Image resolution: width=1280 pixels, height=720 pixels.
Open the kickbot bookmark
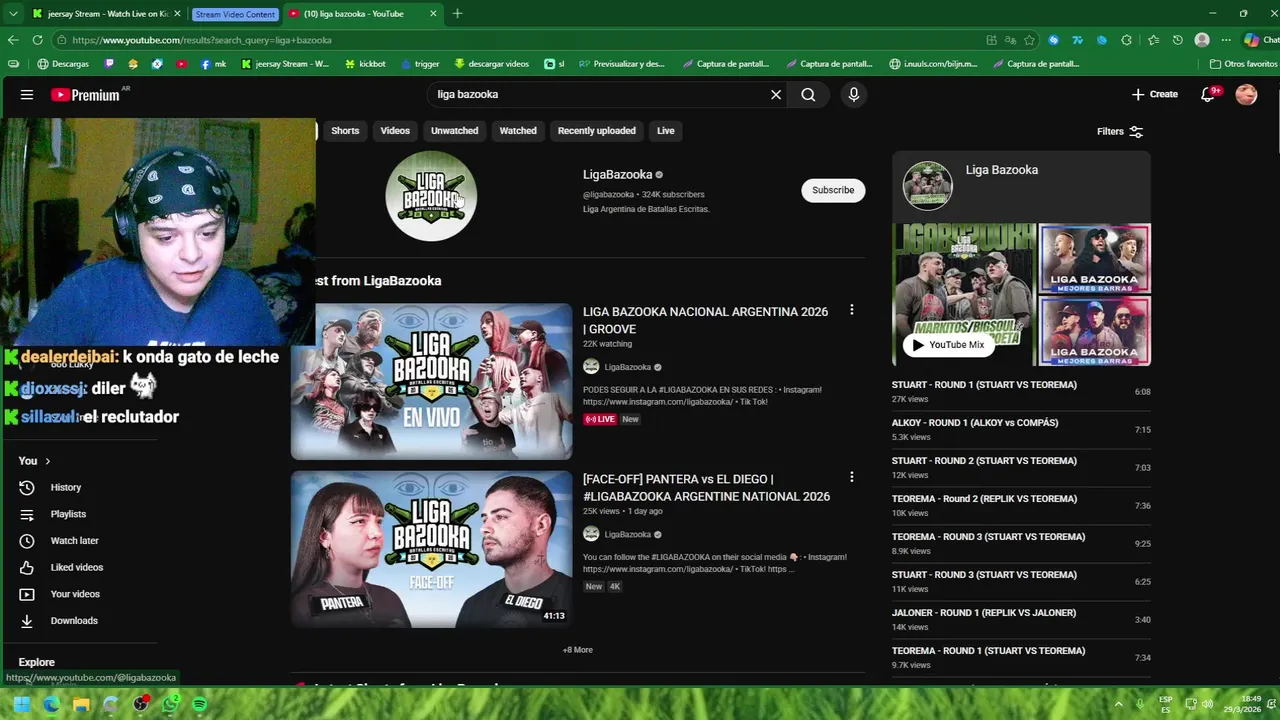coord(365,64)
